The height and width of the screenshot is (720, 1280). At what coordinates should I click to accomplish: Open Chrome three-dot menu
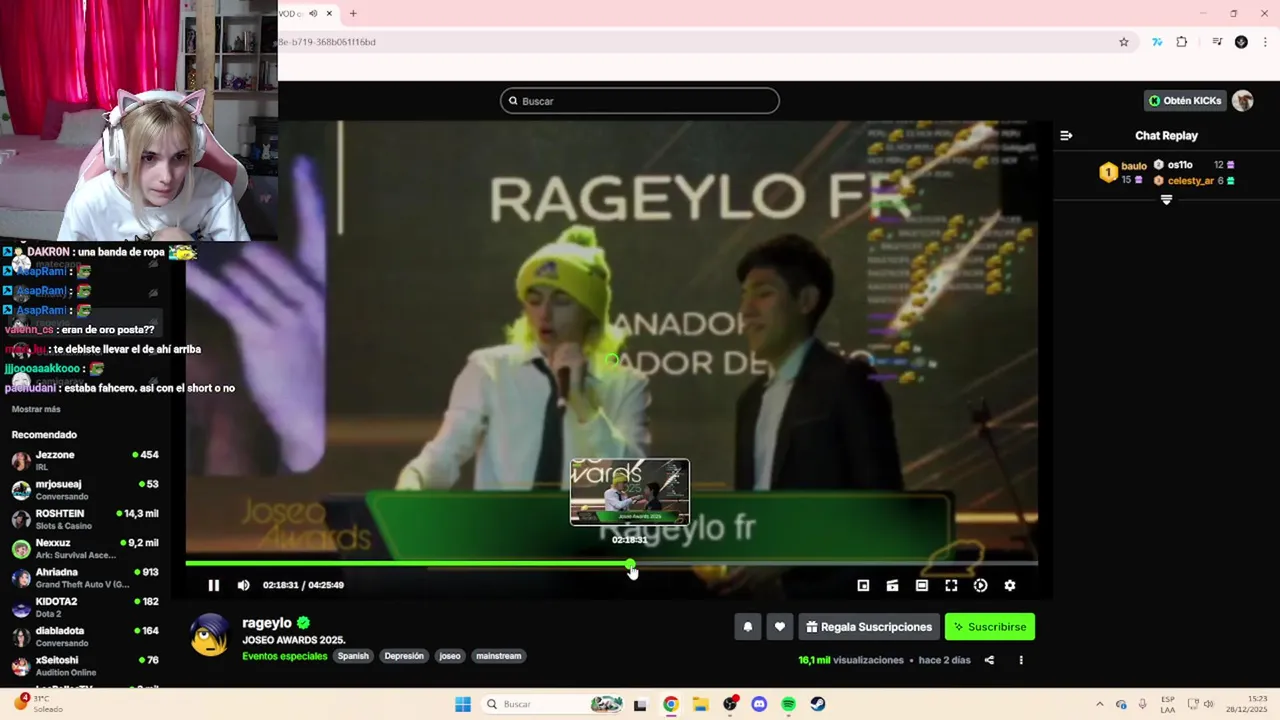(1265, 42)
